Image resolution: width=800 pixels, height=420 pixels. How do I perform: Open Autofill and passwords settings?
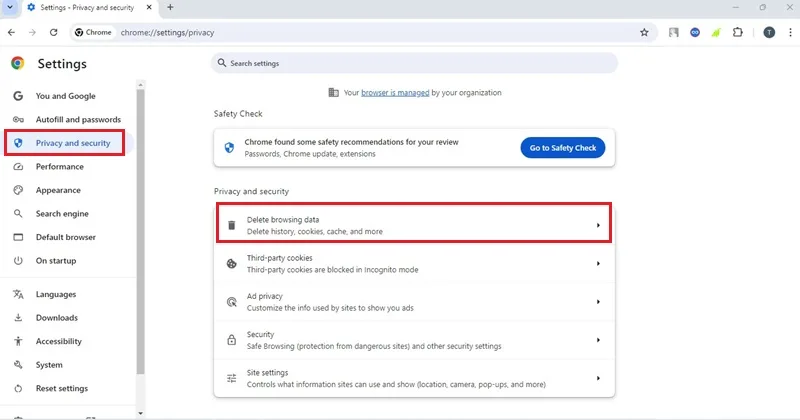[x=78, y=119]
